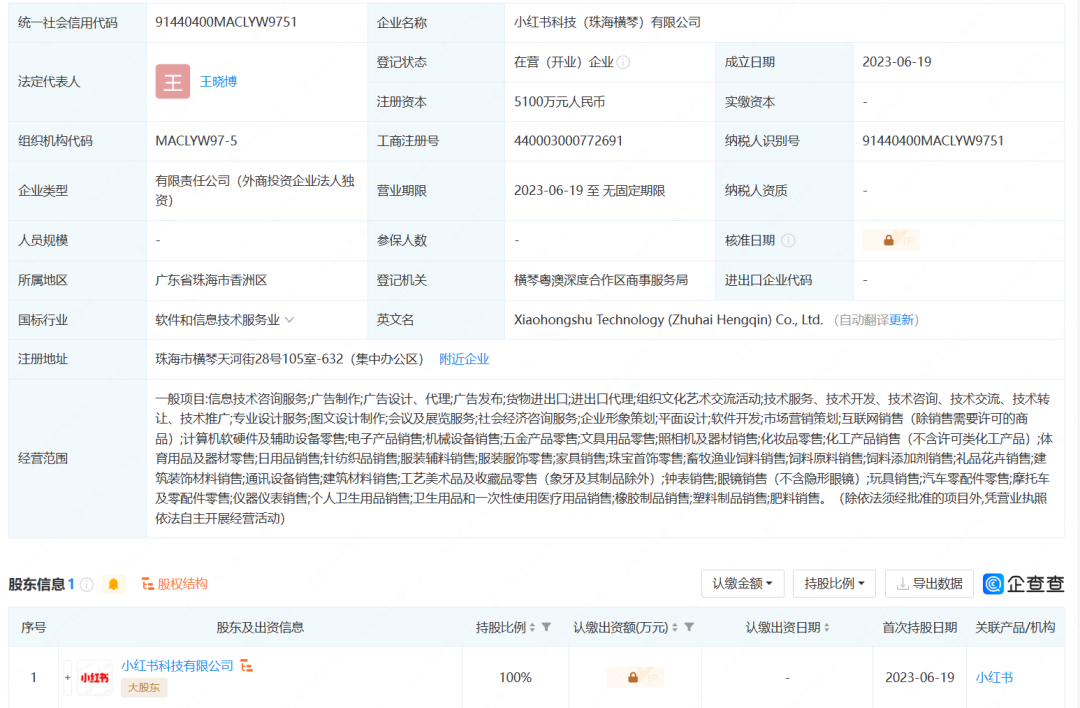The width and height of the screenshot is (1080, 708).
Task: Click establishment date 2023-06-19 value
Action: click(896, 62)
